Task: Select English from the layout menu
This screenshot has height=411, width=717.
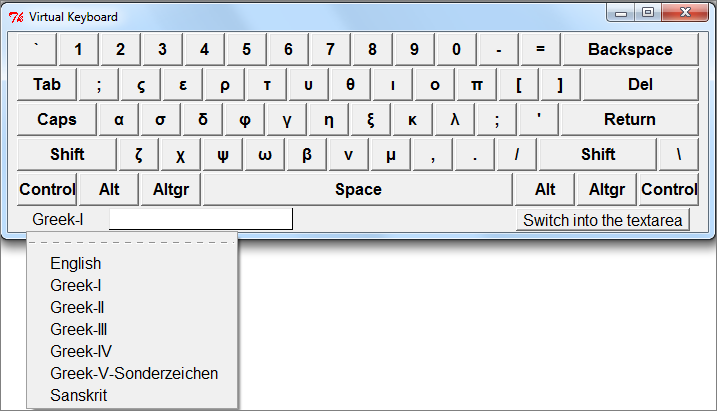Action: [x=75, y=263]
